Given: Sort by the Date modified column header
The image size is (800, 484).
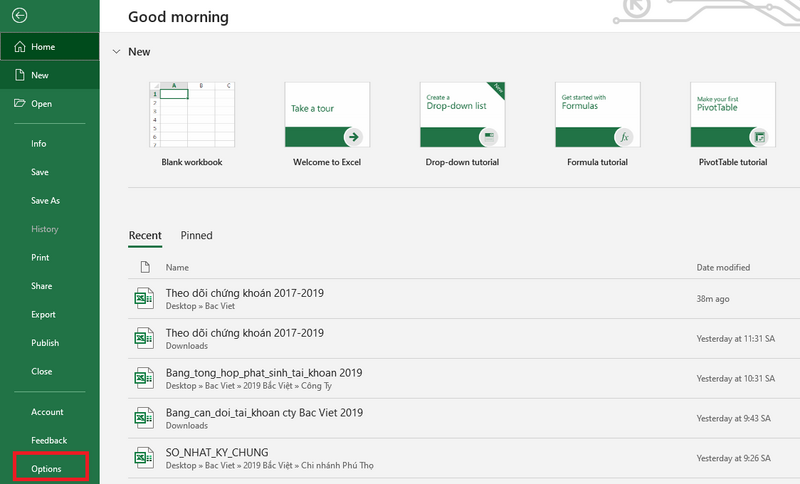Looking at the screenshot, I should [723, 267].
